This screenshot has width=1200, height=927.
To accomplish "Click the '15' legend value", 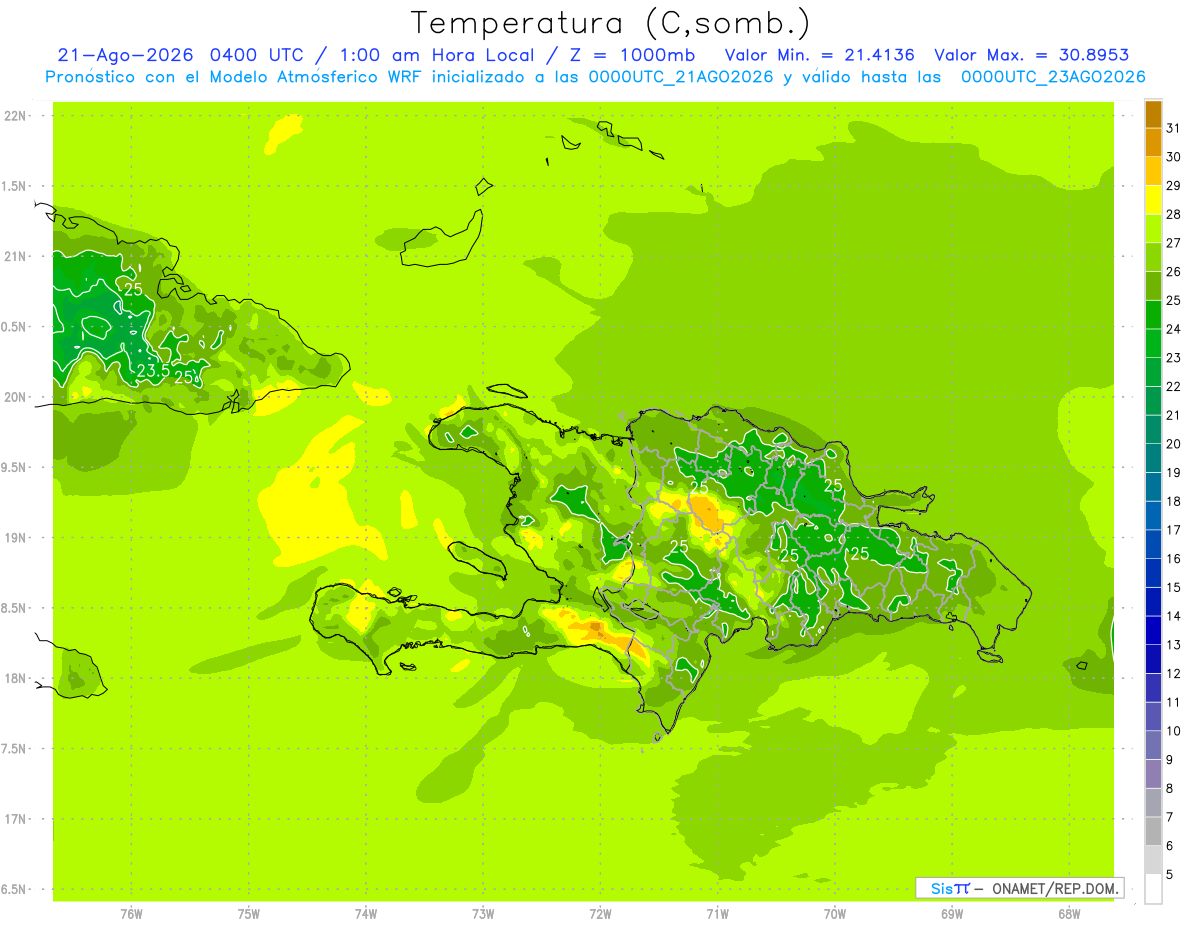I will (x=1174, y=588).
